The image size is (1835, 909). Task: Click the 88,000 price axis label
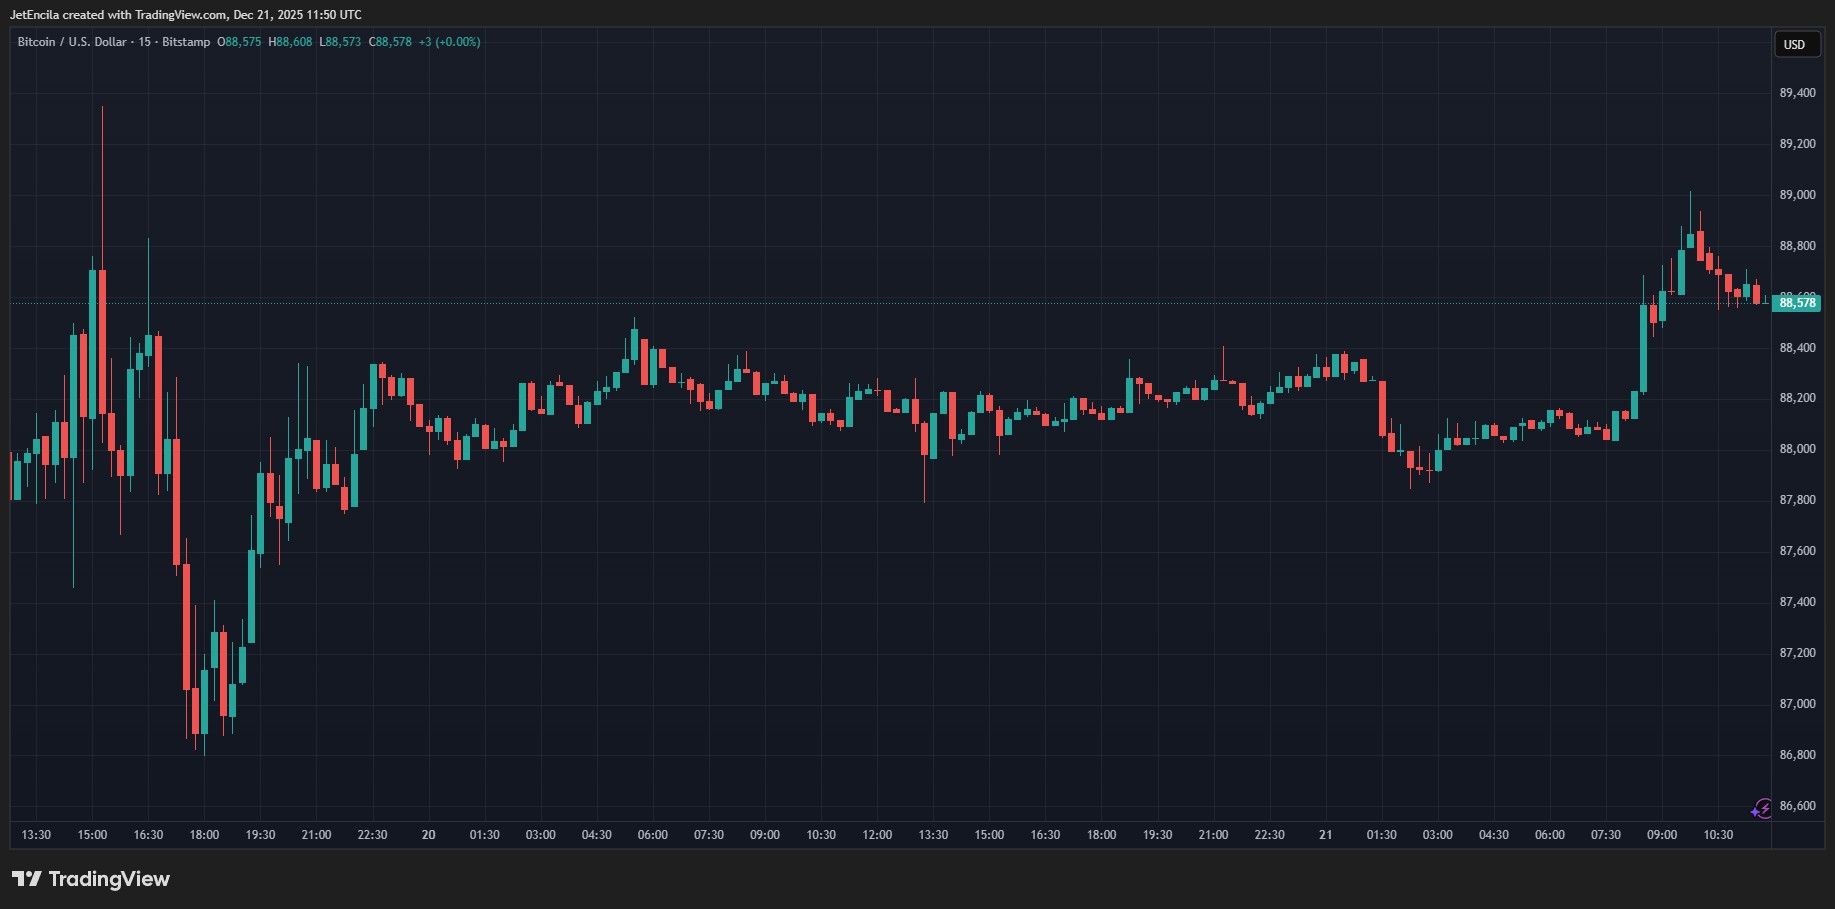pos(1797,449)
